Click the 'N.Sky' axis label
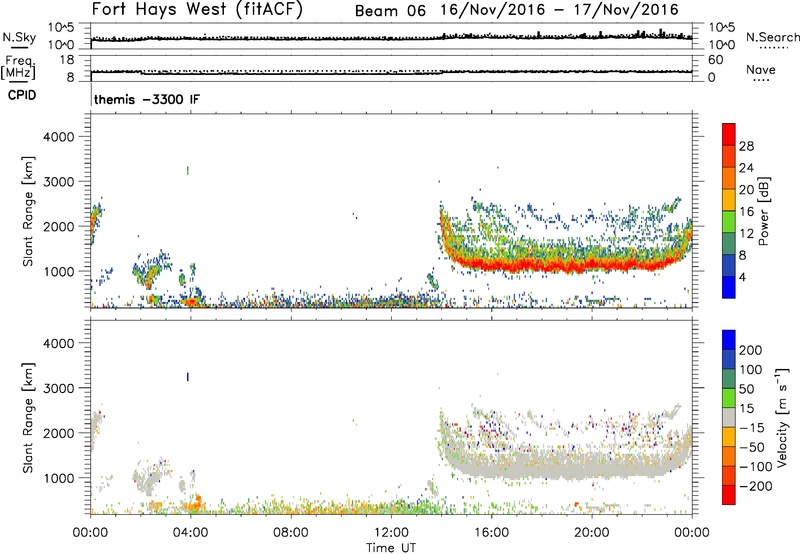The height and width of the screenshot is (554, 800). tap(19, 37)
